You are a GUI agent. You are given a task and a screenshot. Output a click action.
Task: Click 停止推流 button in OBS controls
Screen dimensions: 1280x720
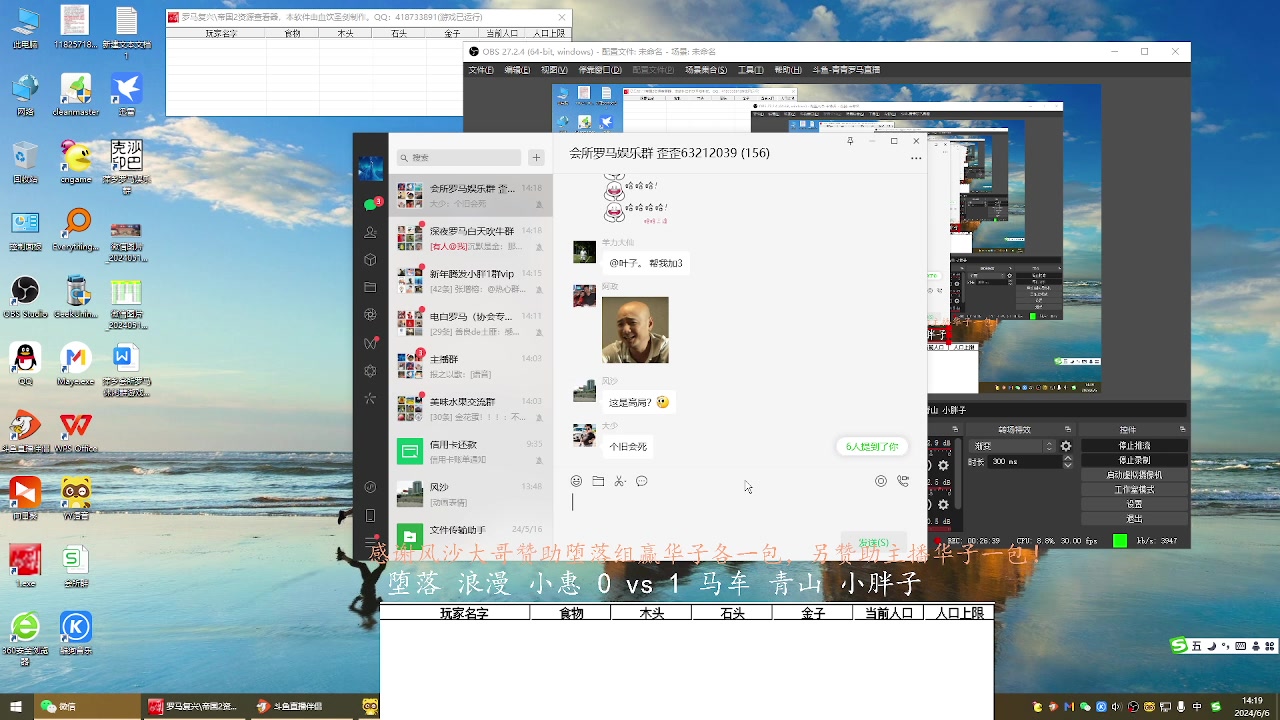point(1134,446)
